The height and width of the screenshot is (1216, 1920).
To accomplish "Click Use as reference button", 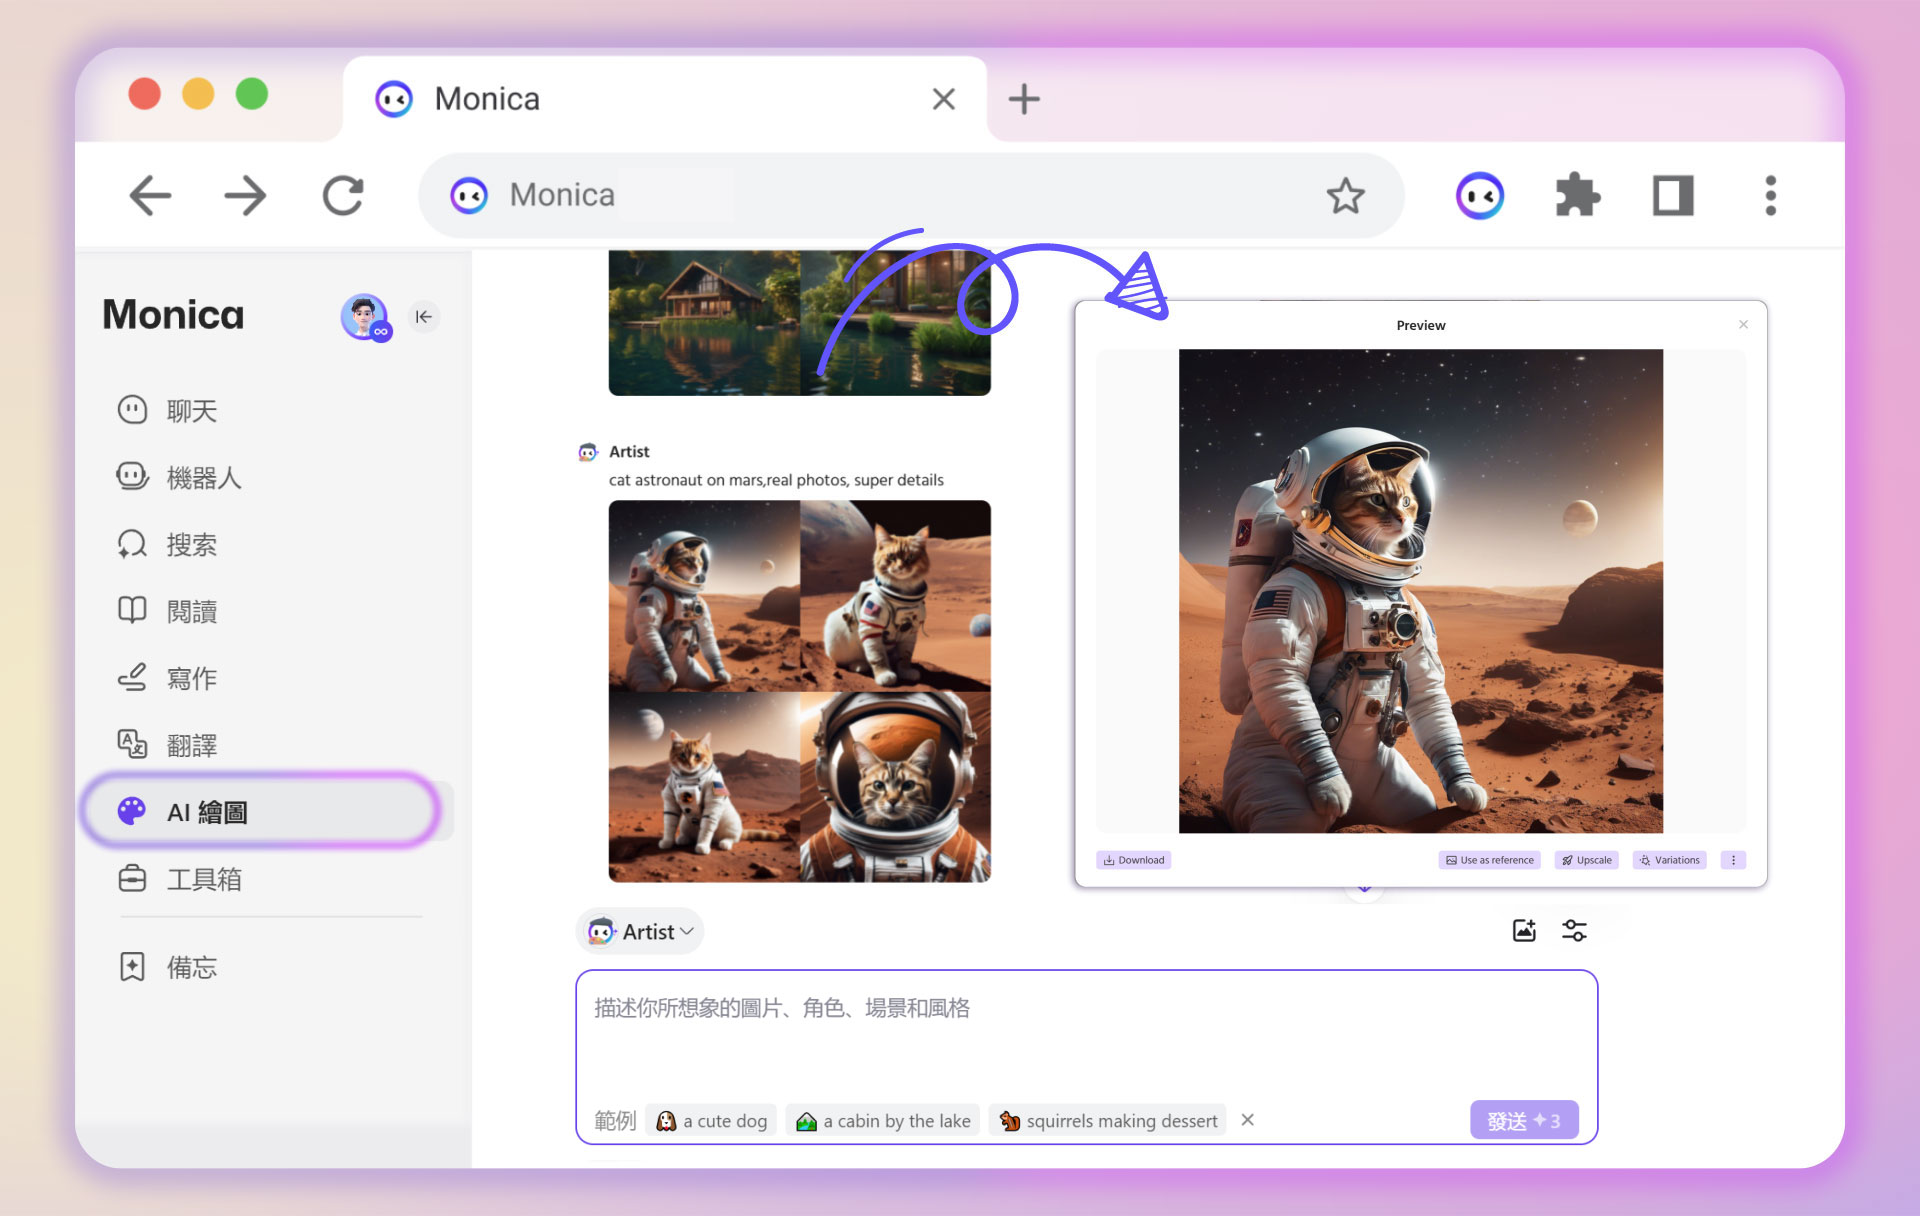I will [x=1489, y=860].
